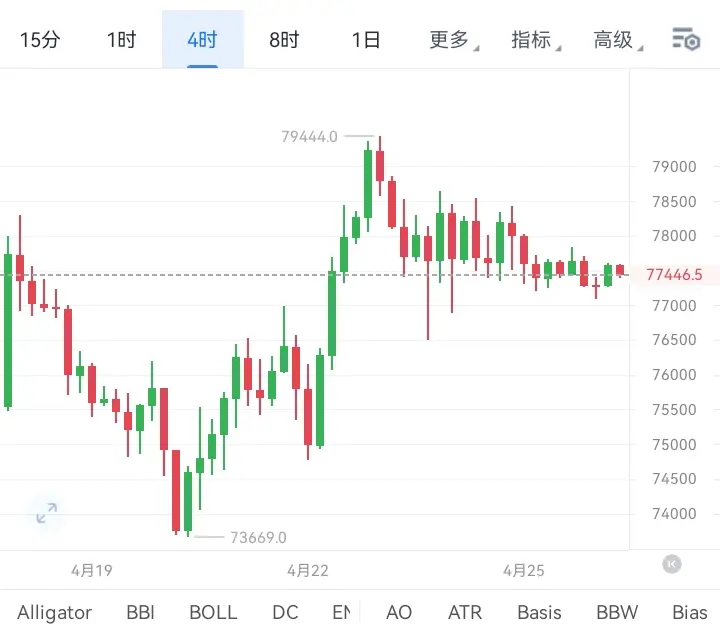The height and width of the screenshot is (636, 720).
Task: Click the 79444.0 high price marker
Action: click(310, 136)
